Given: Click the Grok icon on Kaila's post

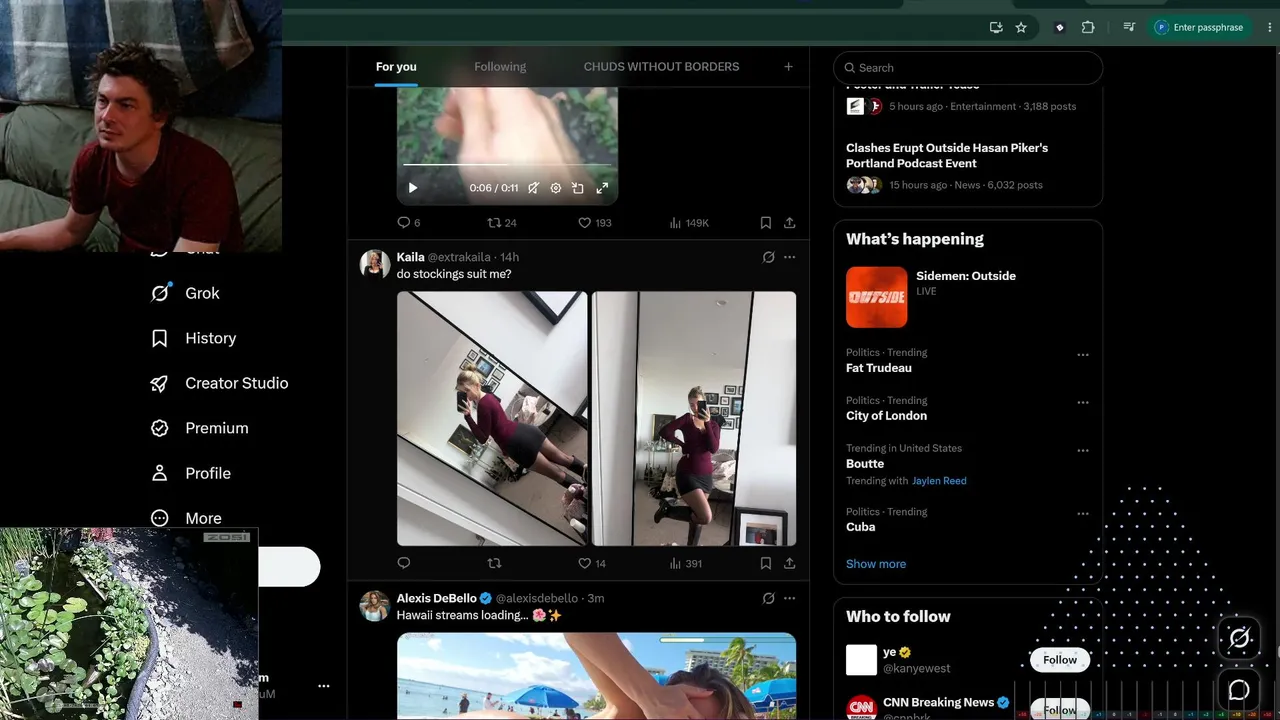Looking at the screenshot, I should tap(768, 257).
